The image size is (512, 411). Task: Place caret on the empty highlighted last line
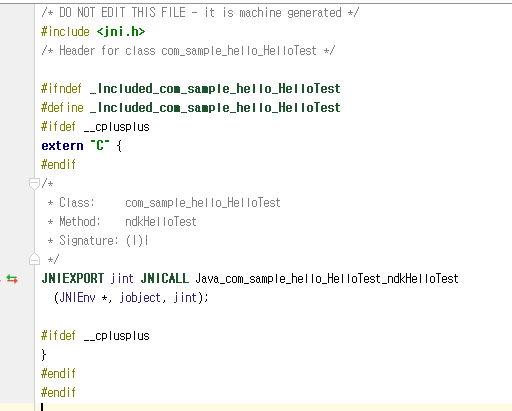click(273, 407)
